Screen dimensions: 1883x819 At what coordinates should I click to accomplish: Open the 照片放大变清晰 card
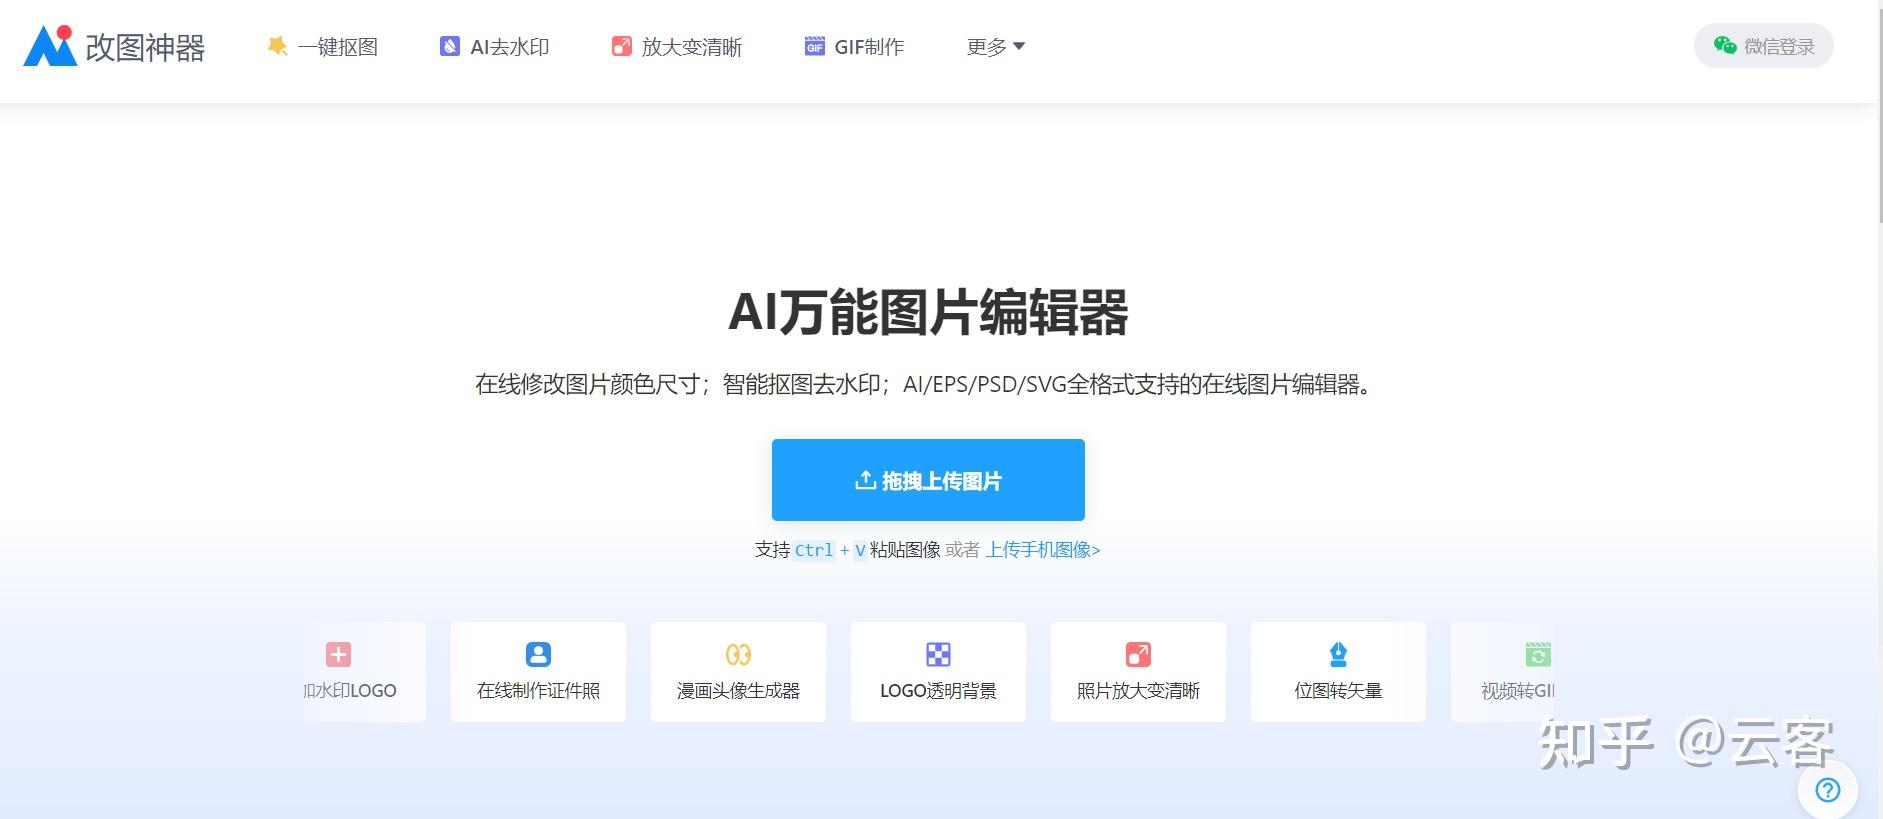1138,672
